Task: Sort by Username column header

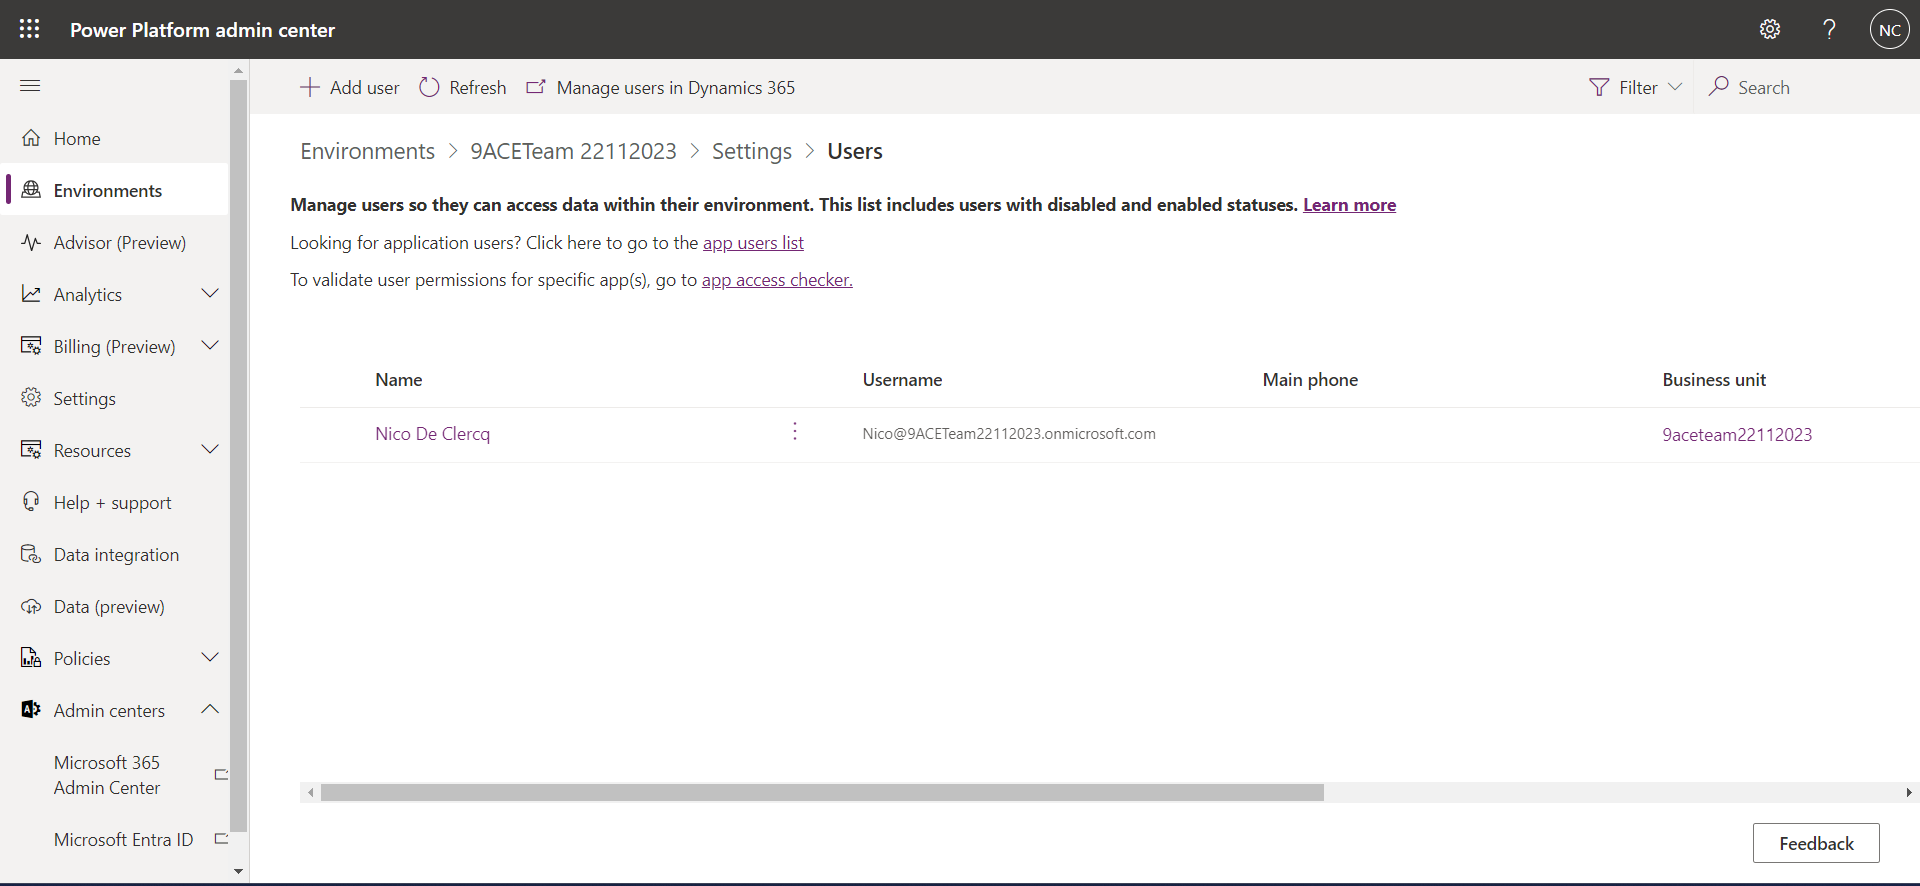Action: pyautogui.click(x=903, y=380)
